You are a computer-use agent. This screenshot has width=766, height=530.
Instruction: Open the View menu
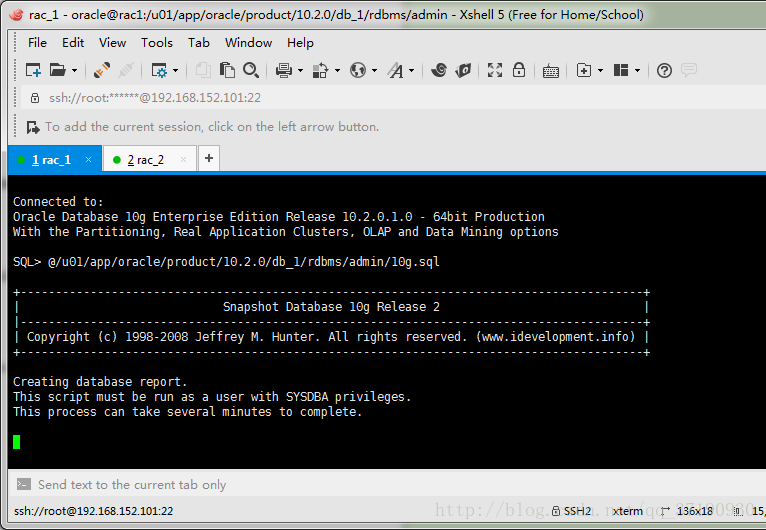(112, 43)
